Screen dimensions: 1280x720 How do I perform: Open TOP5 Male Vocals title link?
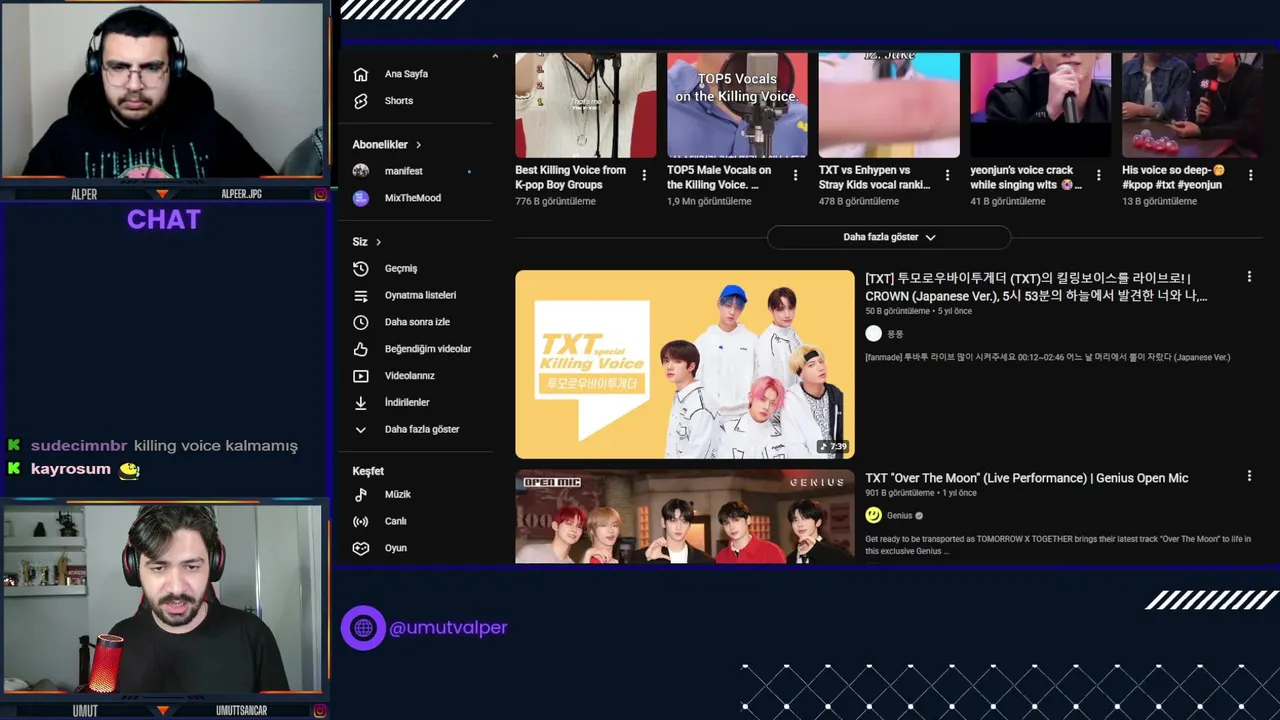tap(719, 177)
